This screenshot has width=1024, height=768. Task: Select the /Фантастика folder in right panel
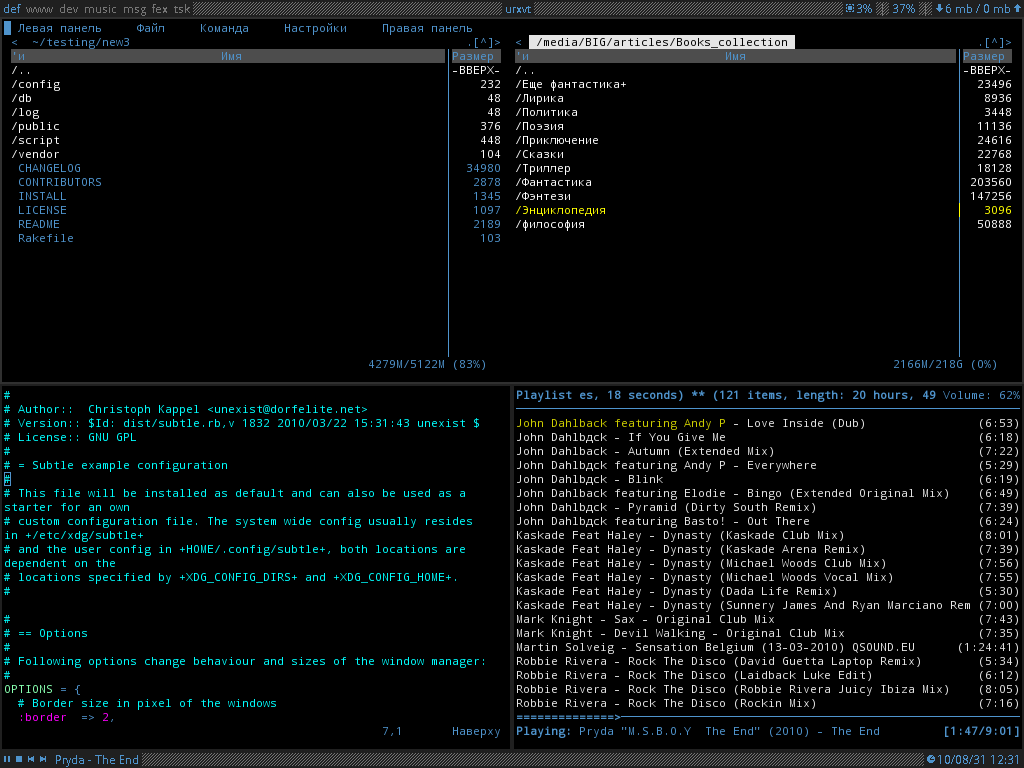pyautogui.click(x=554, y=182)
